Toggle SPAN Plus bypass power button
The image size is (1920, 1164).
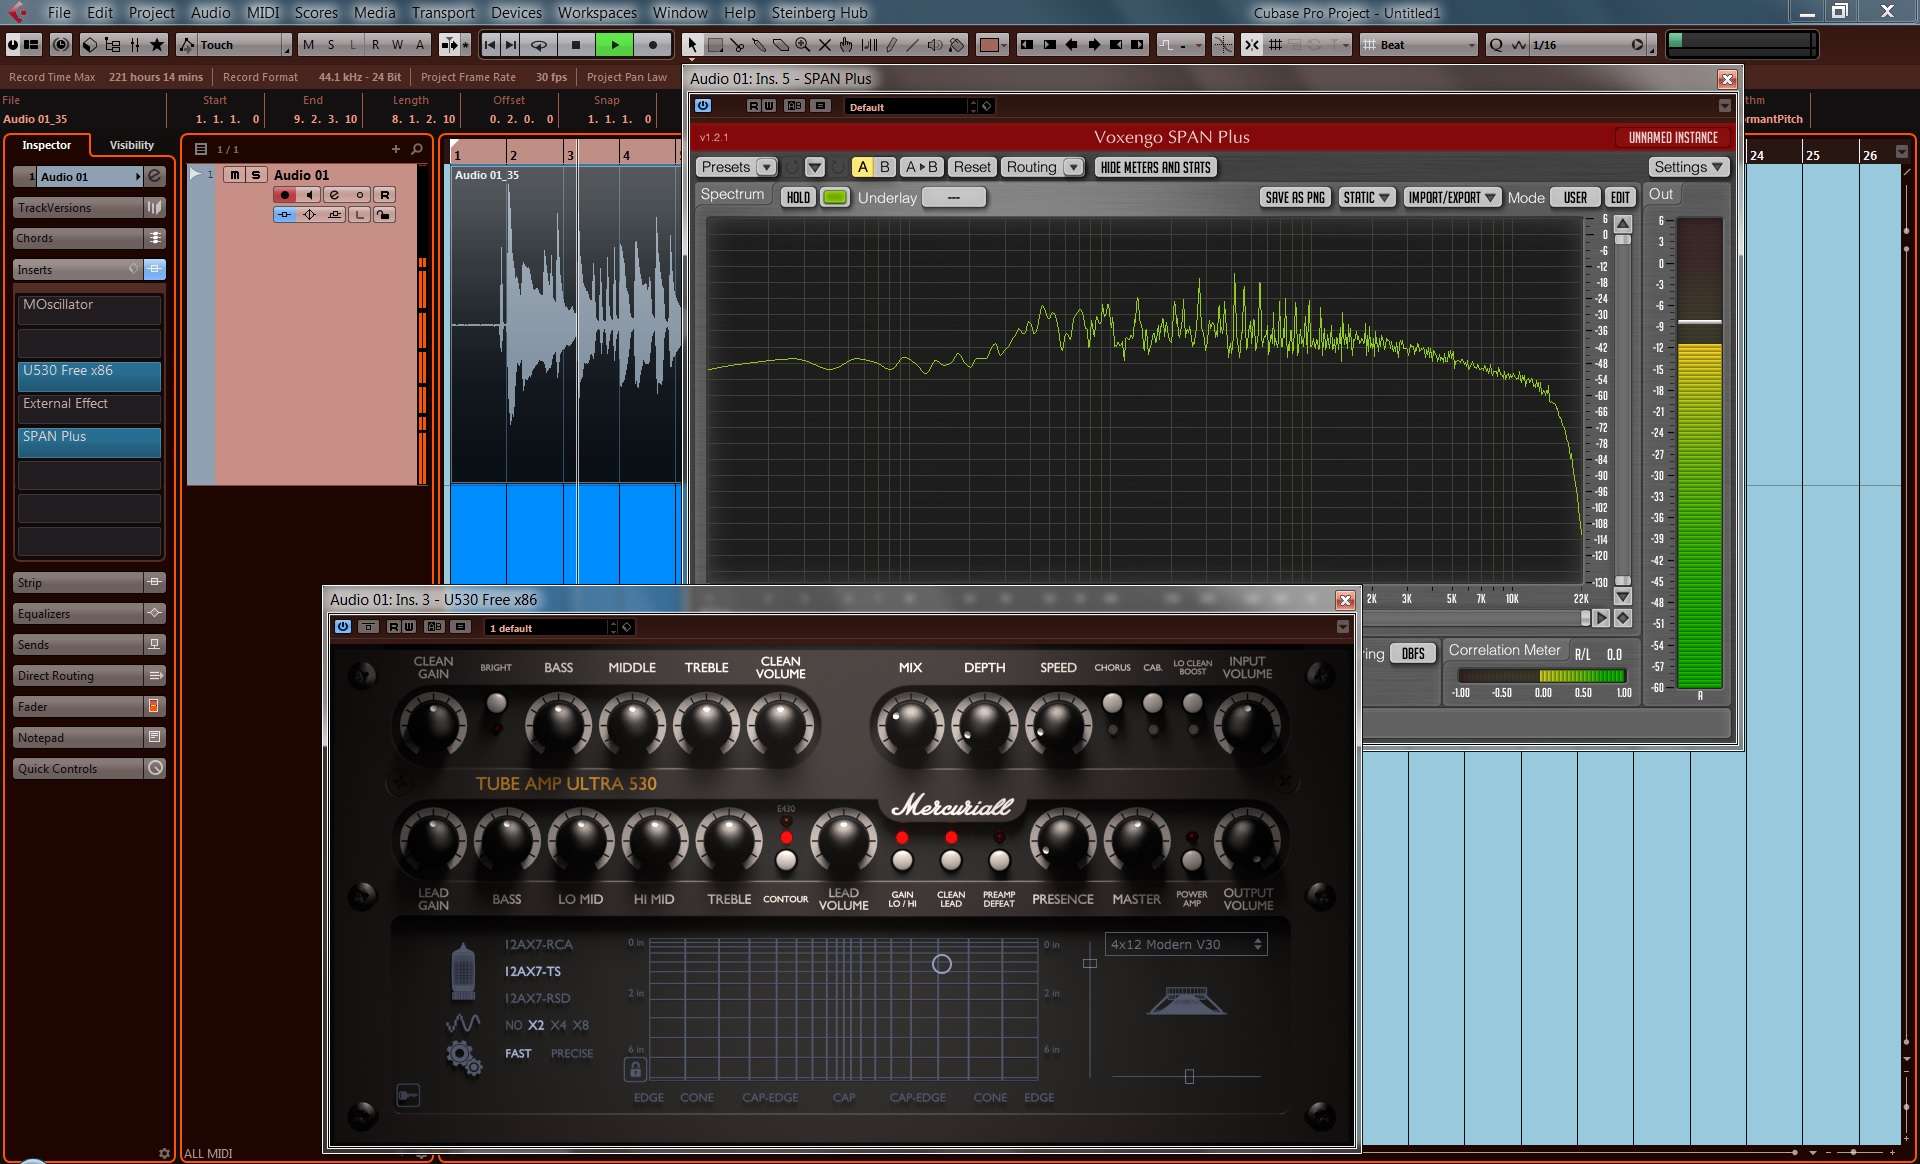[703, 106]
